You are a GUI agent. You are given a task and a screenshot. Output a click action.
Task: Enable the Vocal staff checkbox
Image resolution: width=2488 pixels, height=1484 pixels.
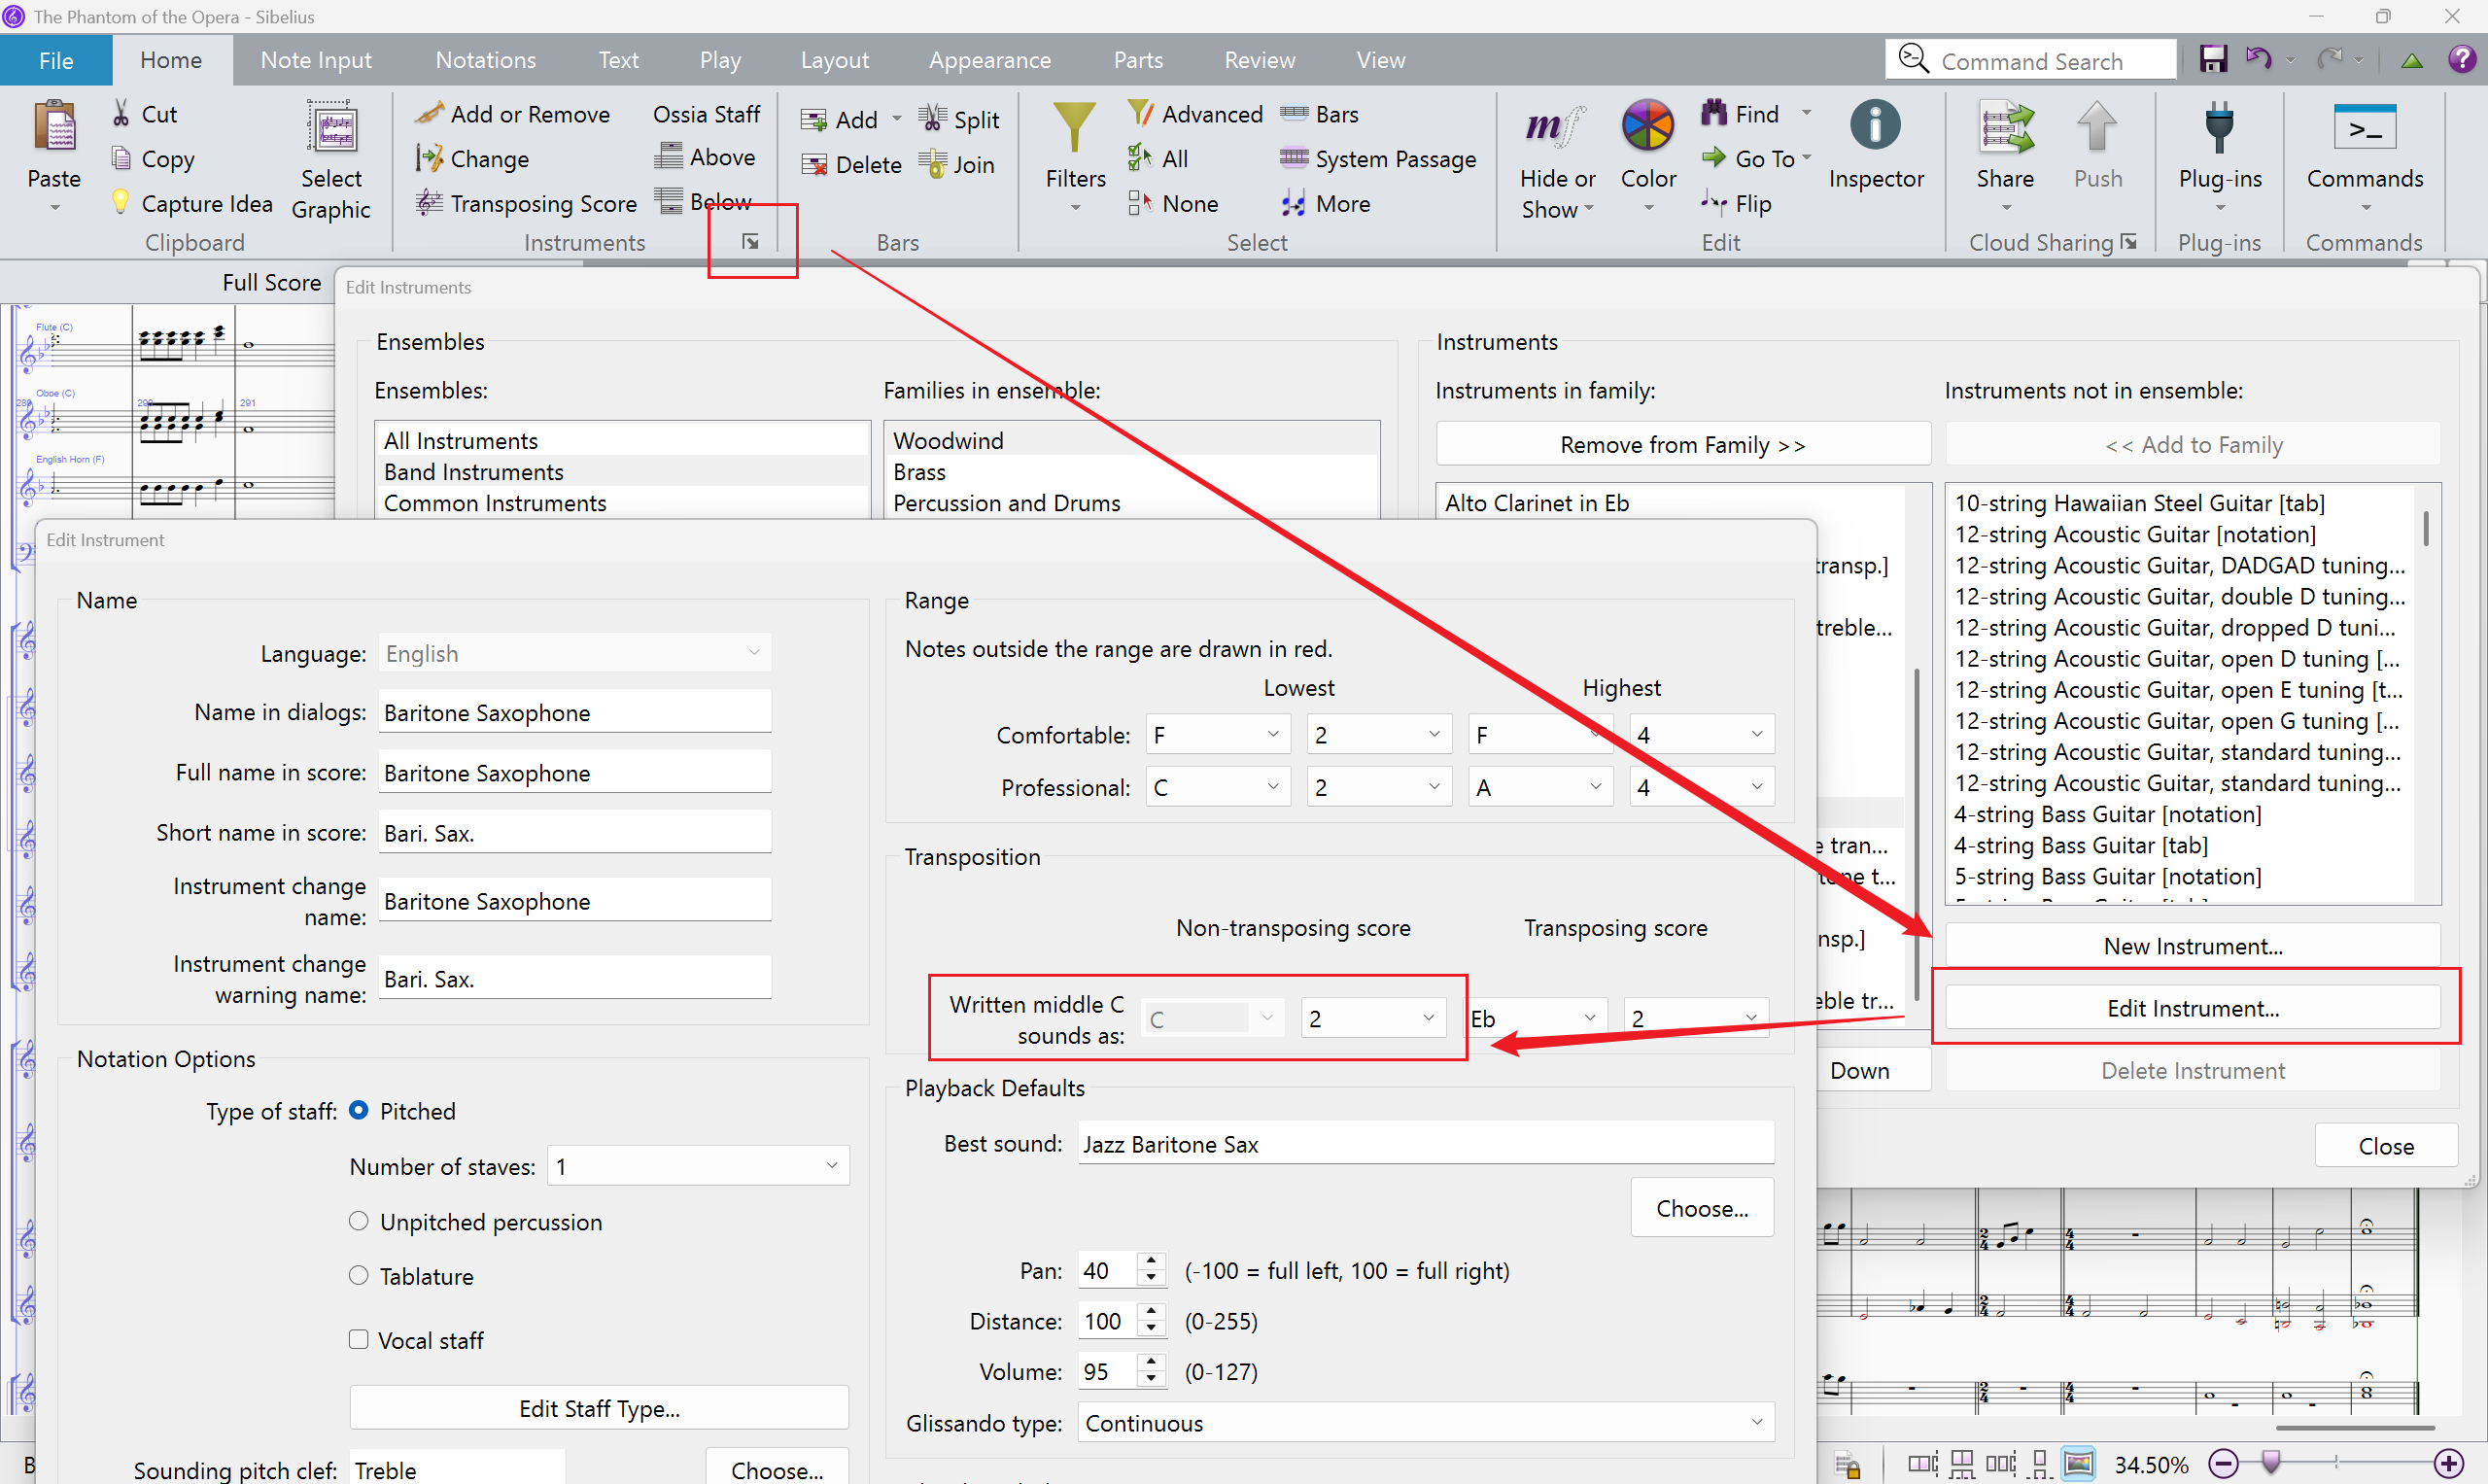359,1339
